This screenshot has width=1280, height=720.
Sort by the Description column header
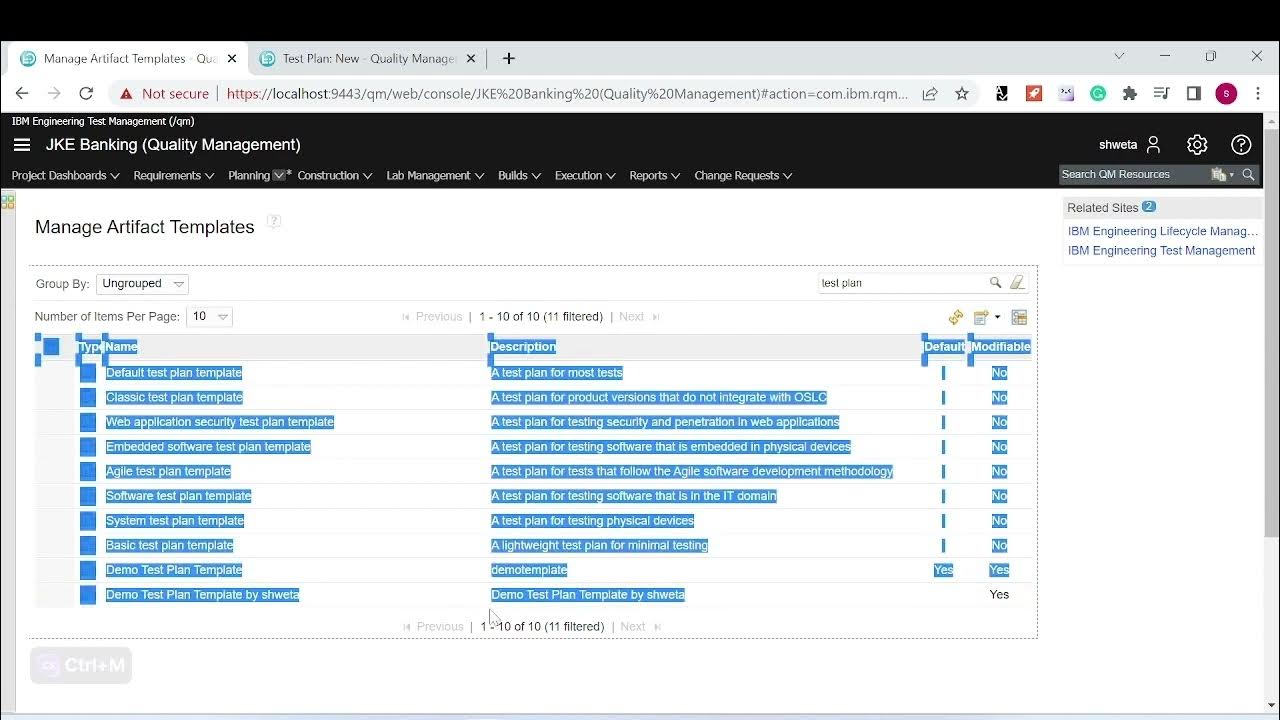click(x=523, y=347)
